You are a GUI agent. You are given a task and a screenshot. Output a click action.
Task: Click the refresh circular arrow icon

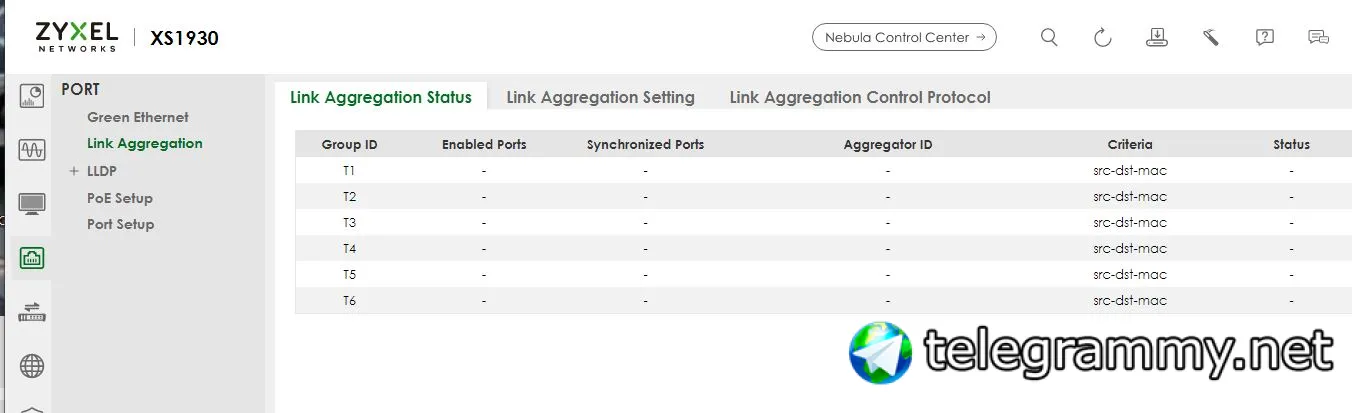(1103, 37)
